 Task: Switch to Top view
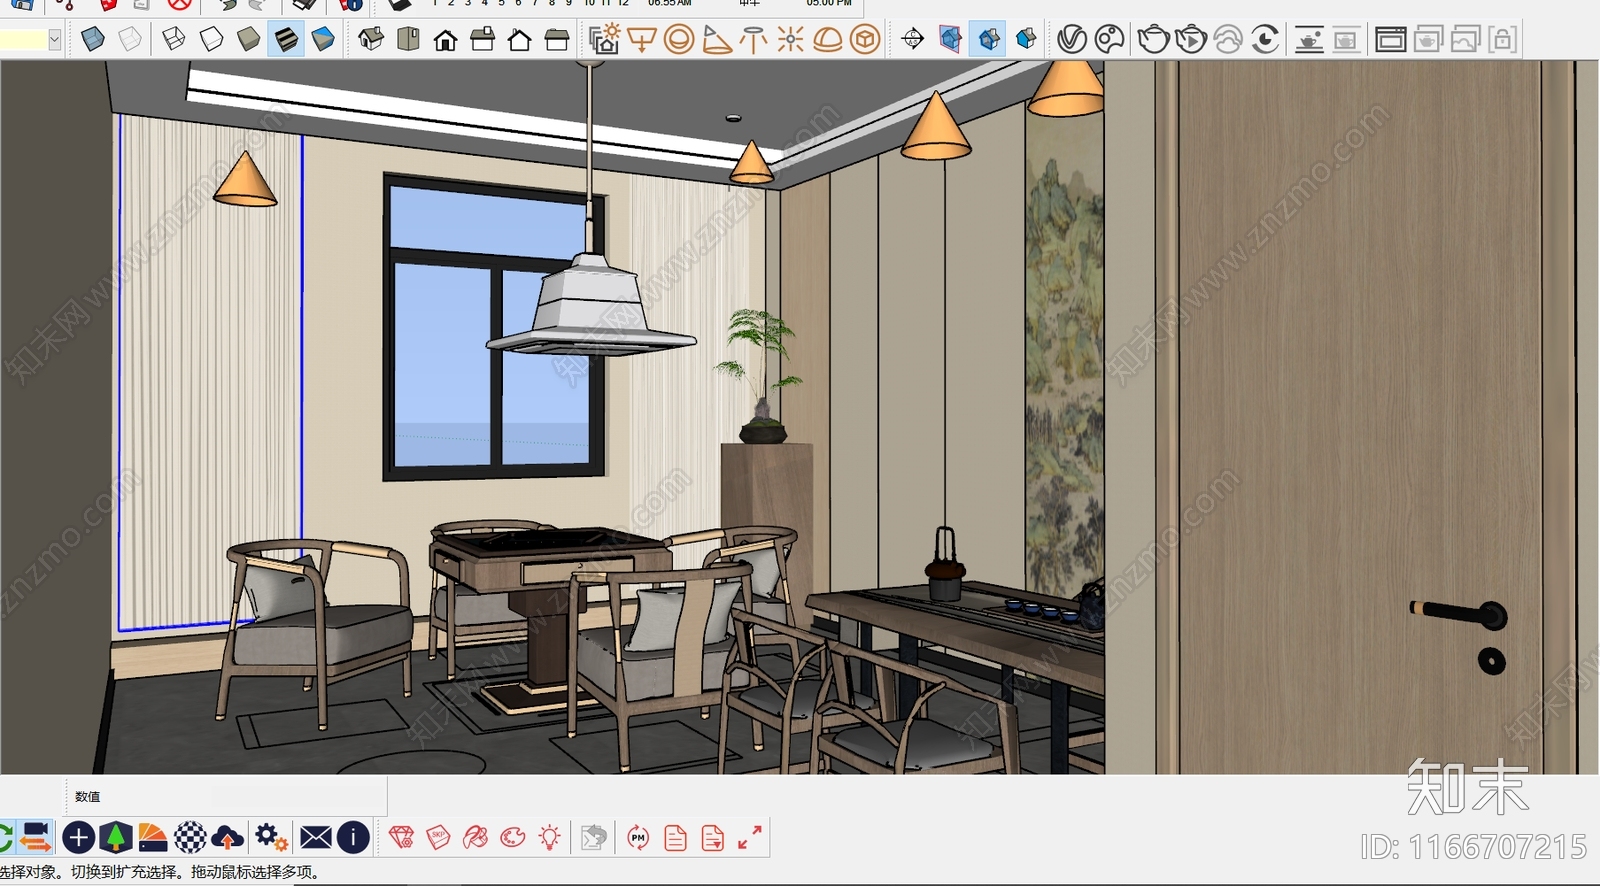408,39
